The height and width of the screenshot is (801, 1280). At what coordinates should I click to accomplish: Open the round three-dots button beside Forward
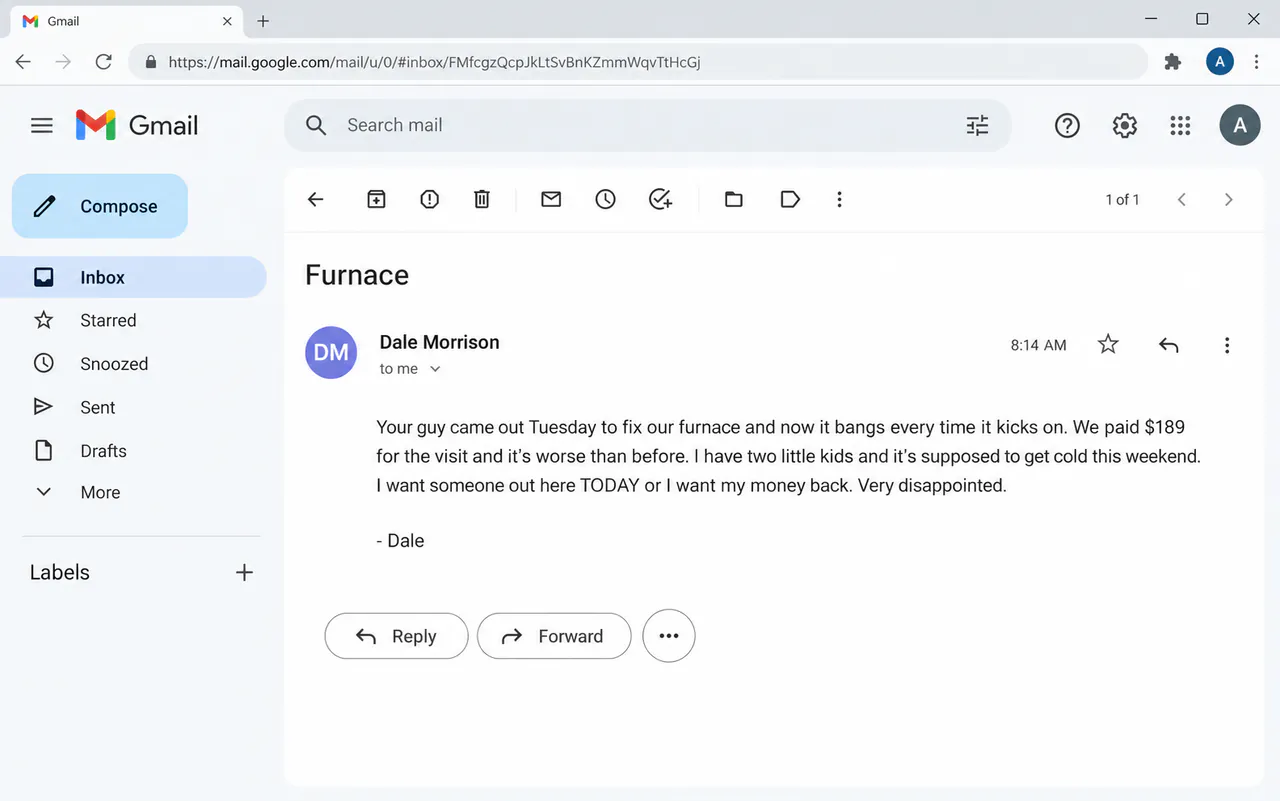click(x=669, y=636)
